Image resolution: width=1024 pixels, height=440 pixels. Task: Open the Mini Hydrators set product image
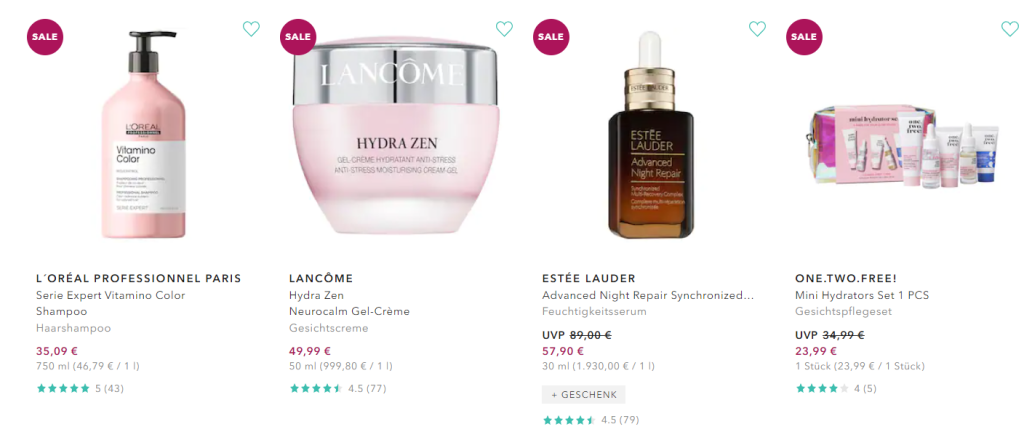903,146
